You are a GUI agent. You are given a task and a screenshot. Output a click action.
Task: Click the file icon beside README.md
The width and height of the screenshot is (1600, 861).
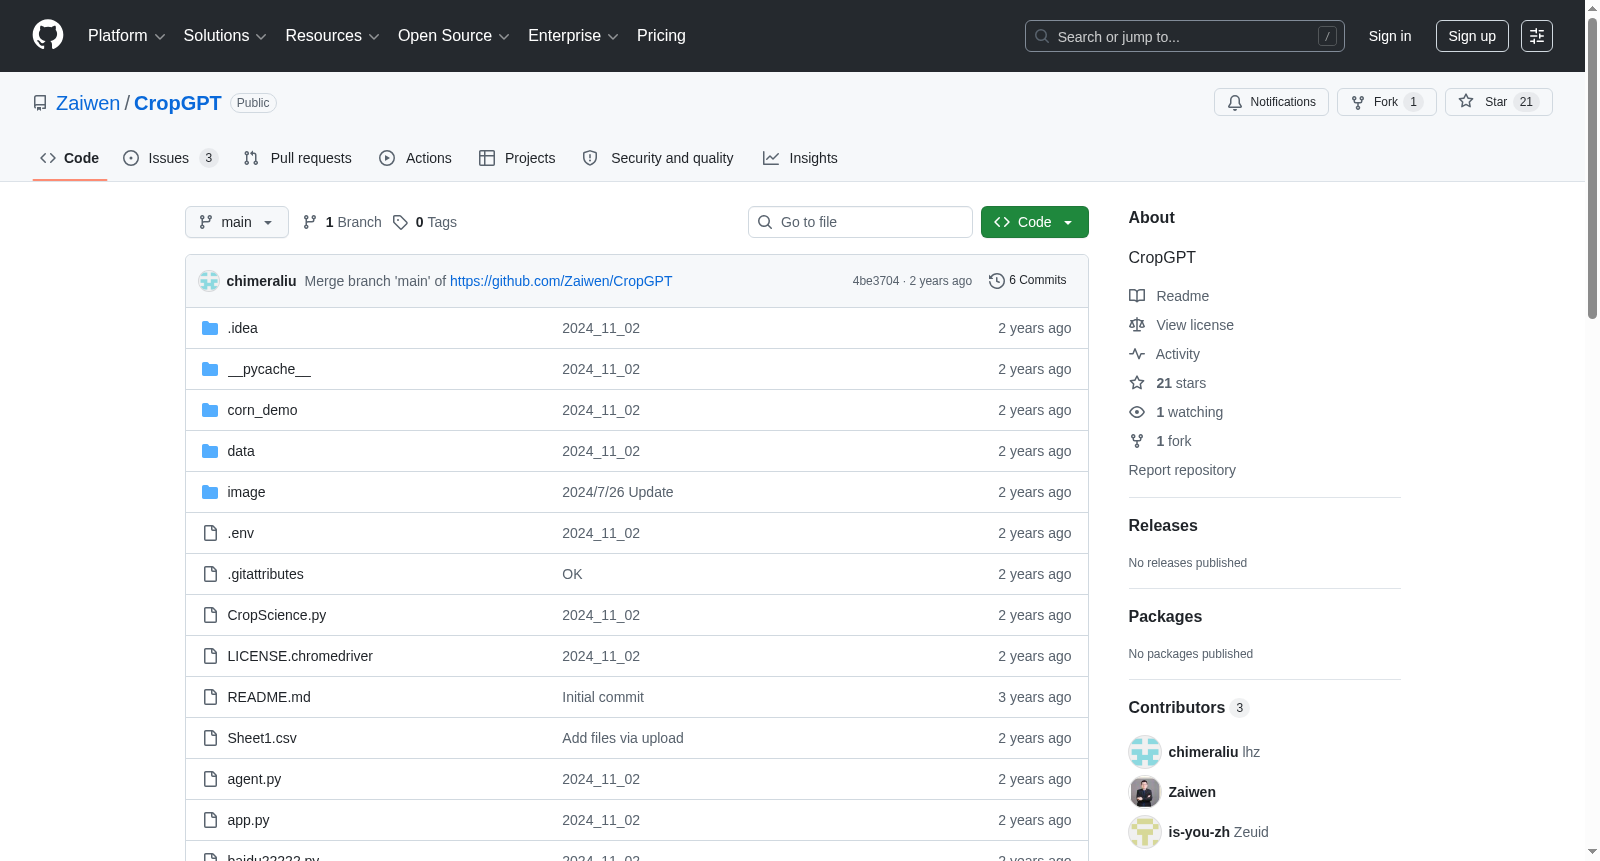coord(210,697)
